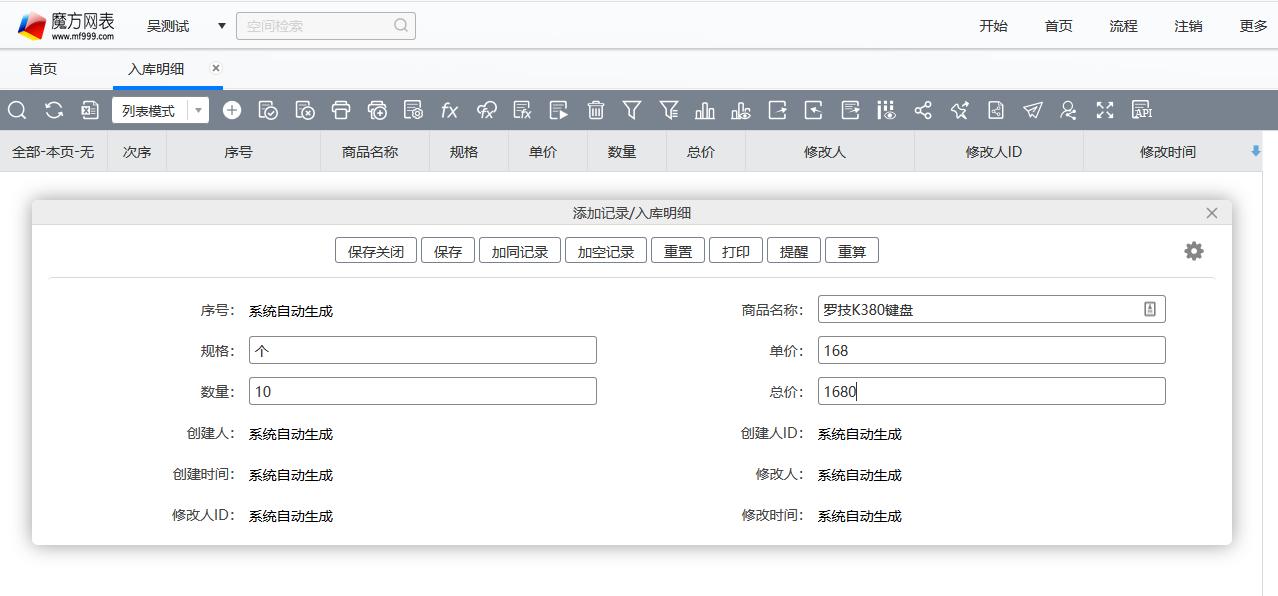Image resolution: width=1278 pixels, height=596 pixels.
Task: Click the share icon in the toolbar
Action: [923, 110]
